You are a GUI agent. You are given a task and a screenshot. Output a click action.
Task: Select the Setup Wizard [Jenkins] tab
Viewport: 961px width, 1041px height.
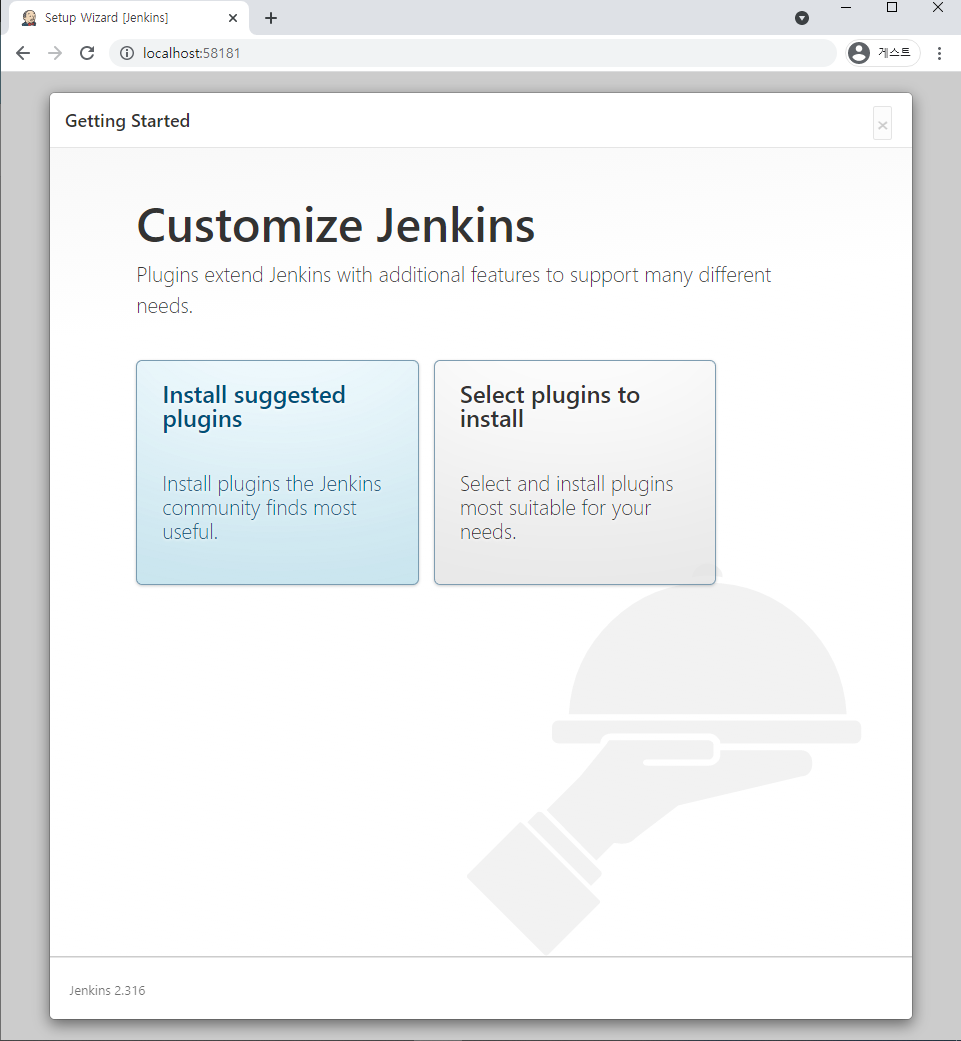point(129,18)
